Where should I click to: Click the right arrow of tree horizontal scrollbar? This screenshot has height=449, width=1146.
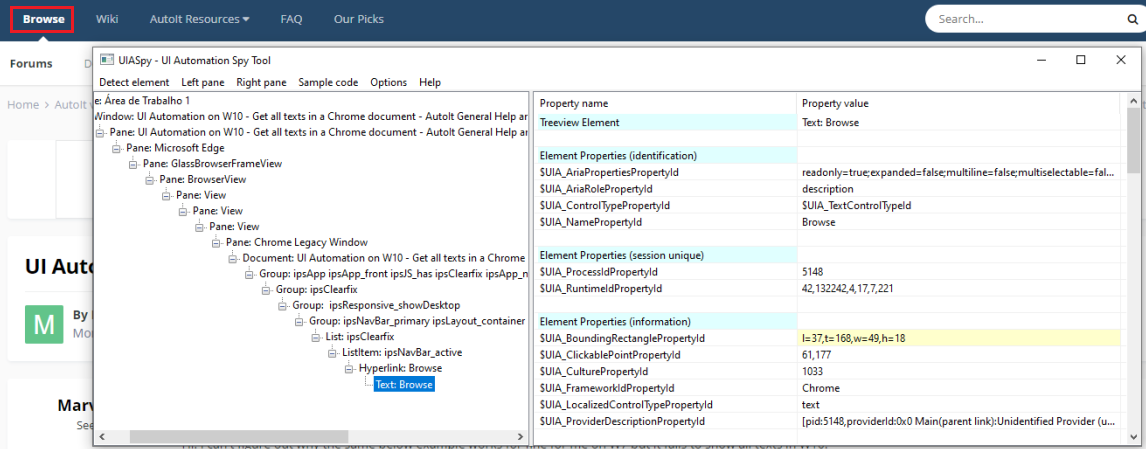click(521, 437)
